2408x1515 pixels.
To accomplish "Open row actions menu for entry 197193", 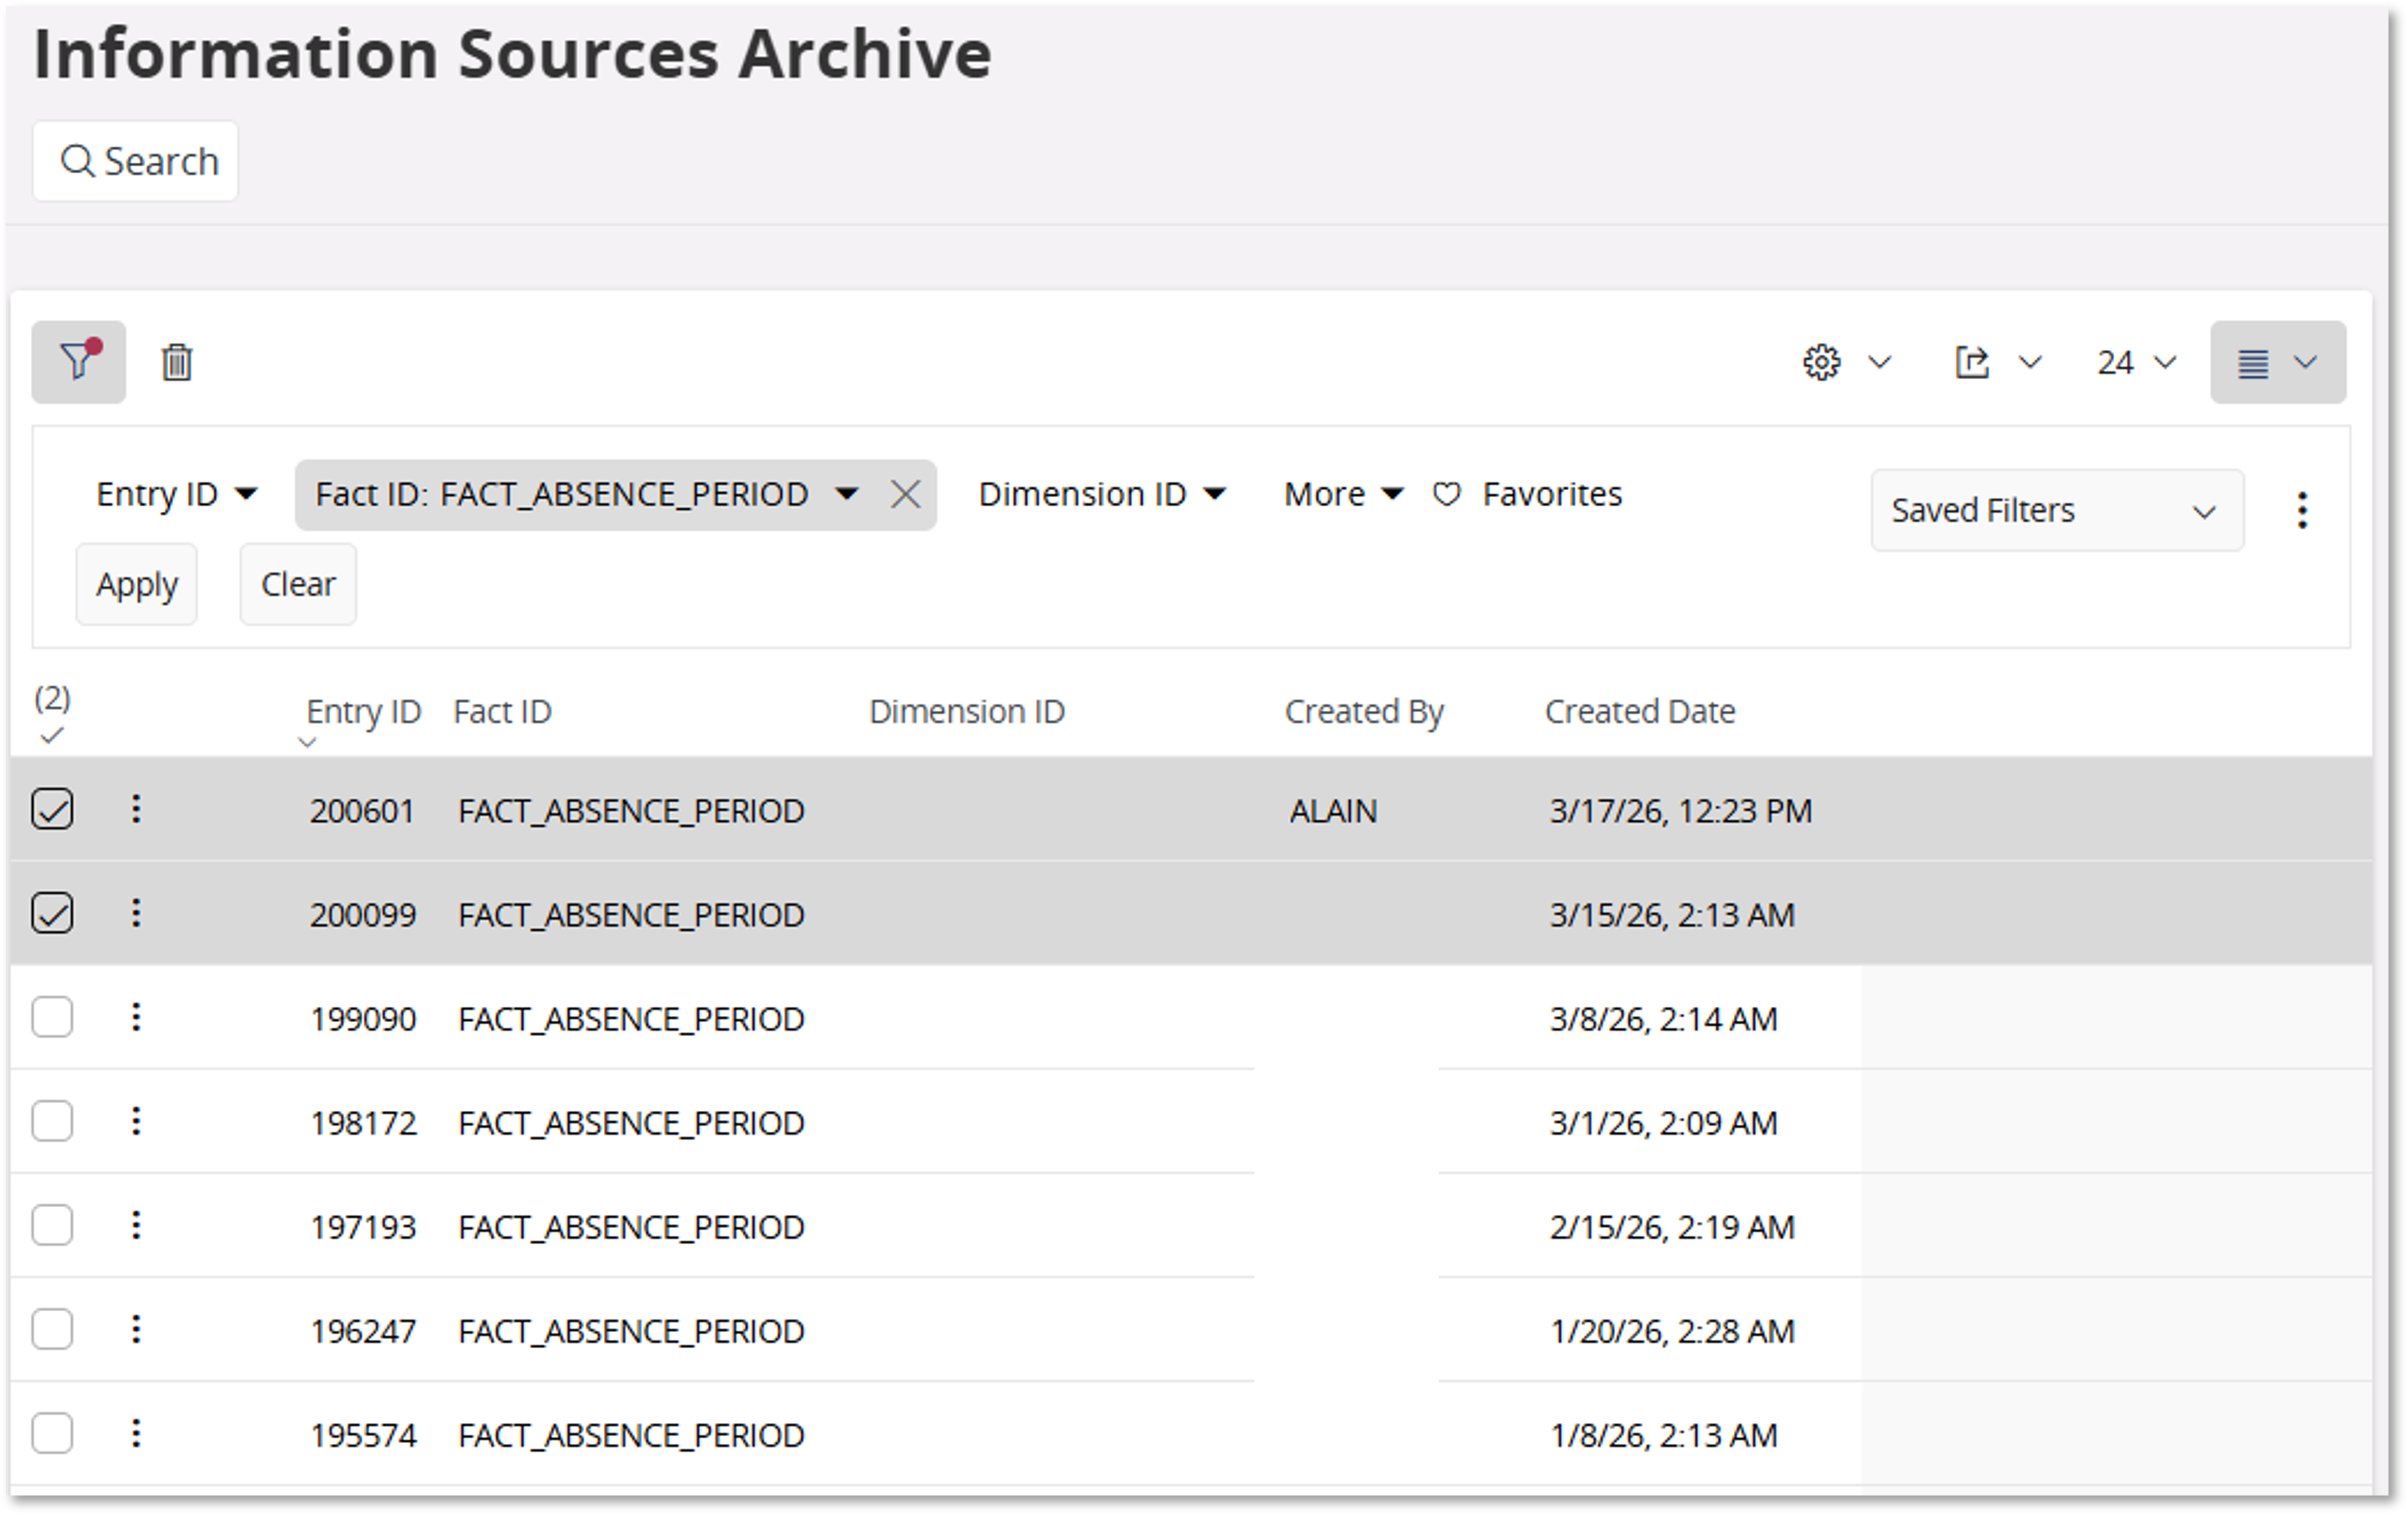I will (136, 1225).
